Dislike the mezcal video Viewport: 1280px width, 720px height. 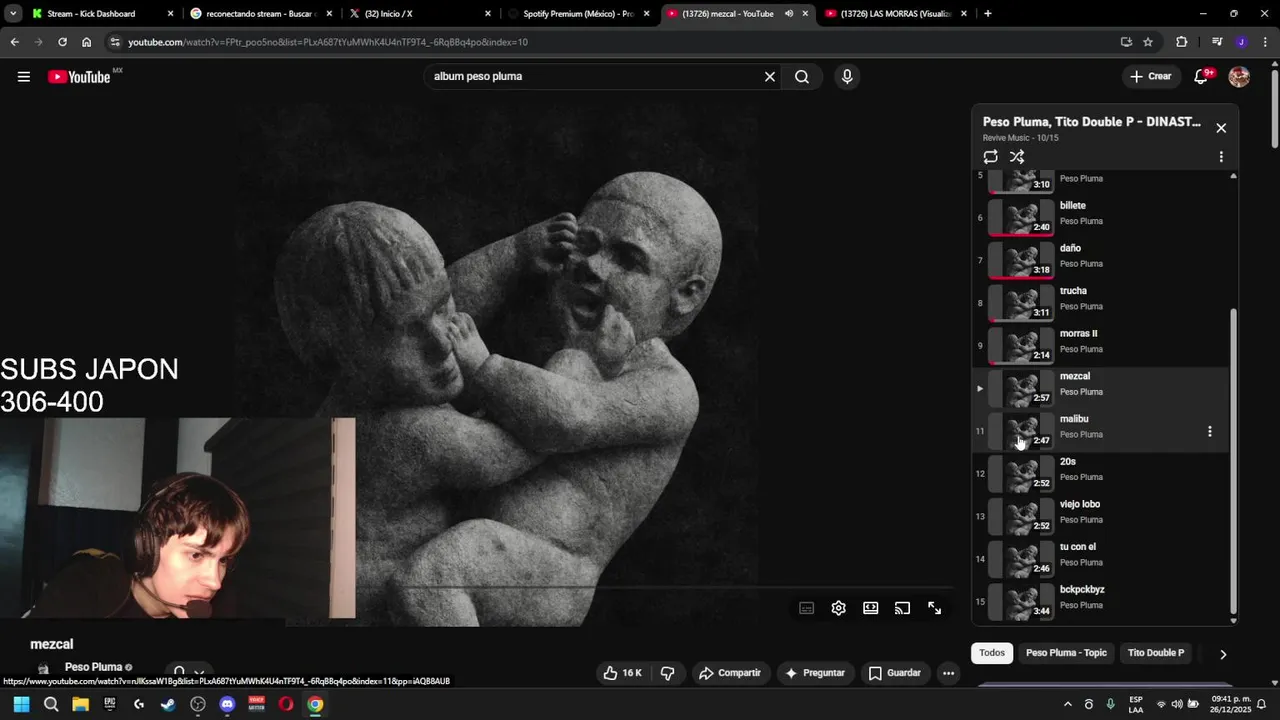667,673
